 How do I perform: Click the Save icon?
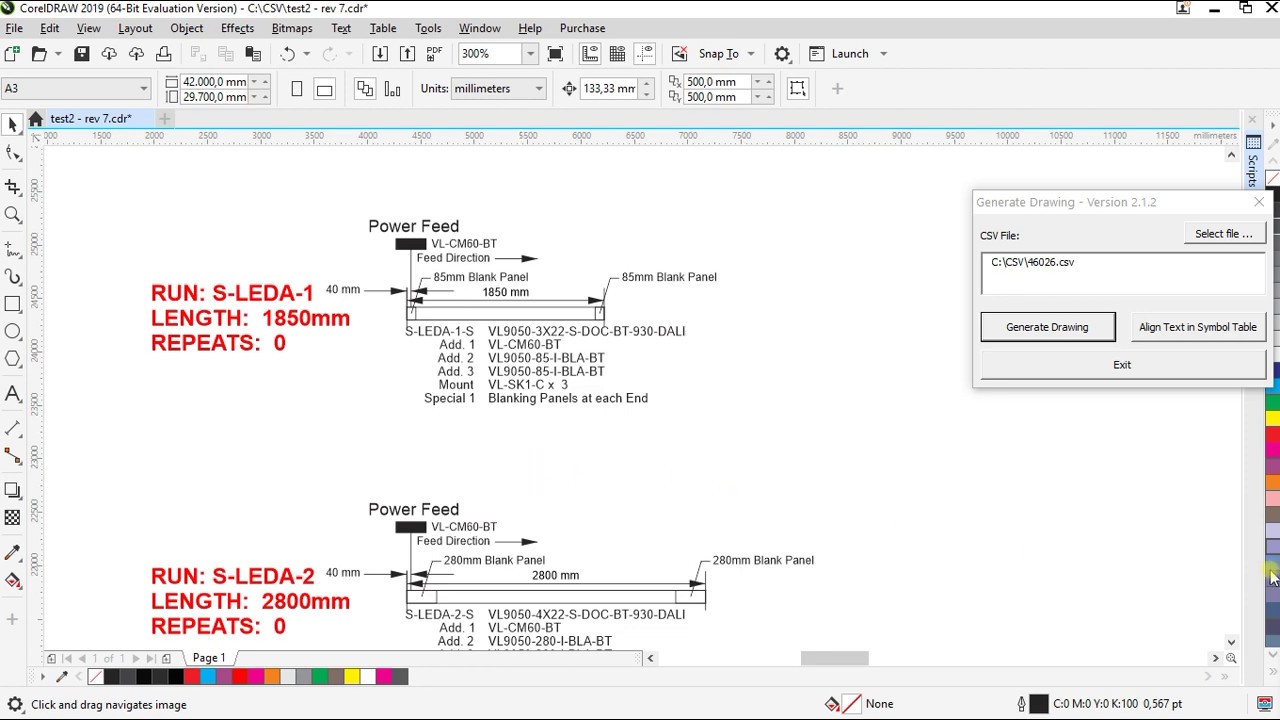click(82, 54)
